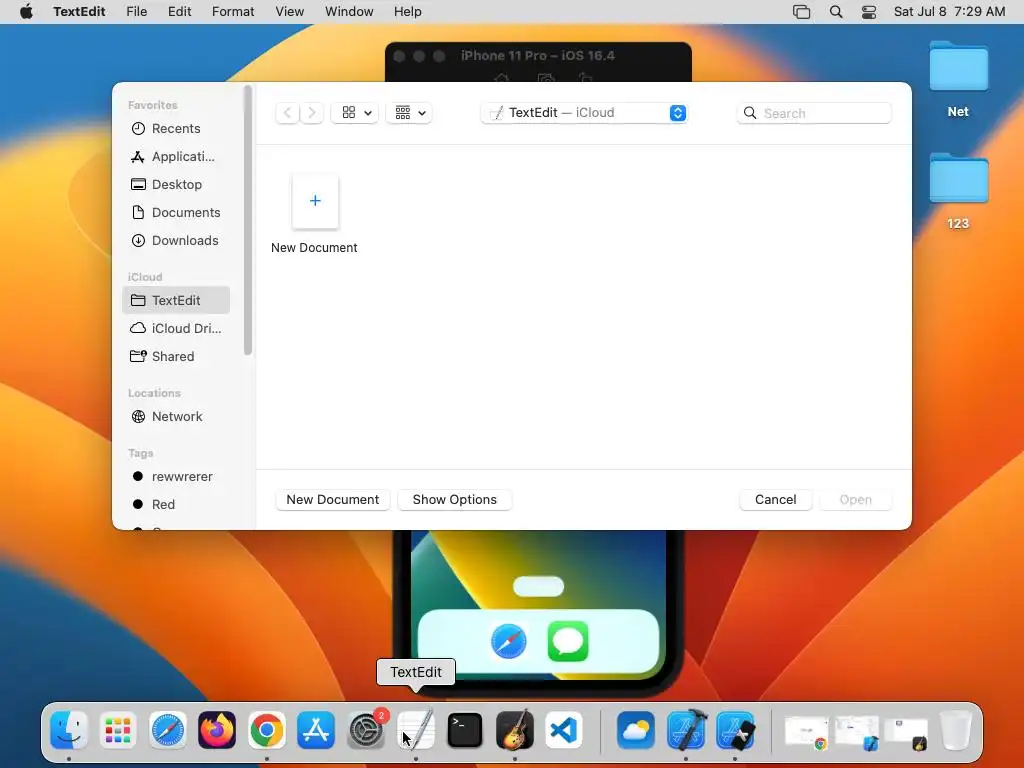Click the iPhone 11 Pro simulator title bar

tap(538, 56)
